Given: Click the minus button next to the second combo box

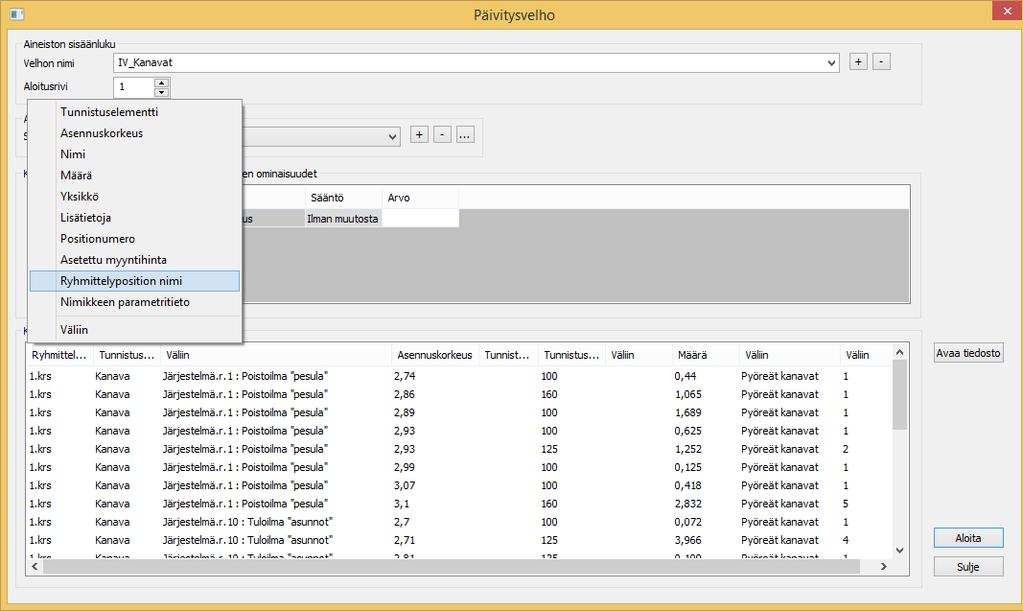Looking at the screenshot, I should coord(442,135).
